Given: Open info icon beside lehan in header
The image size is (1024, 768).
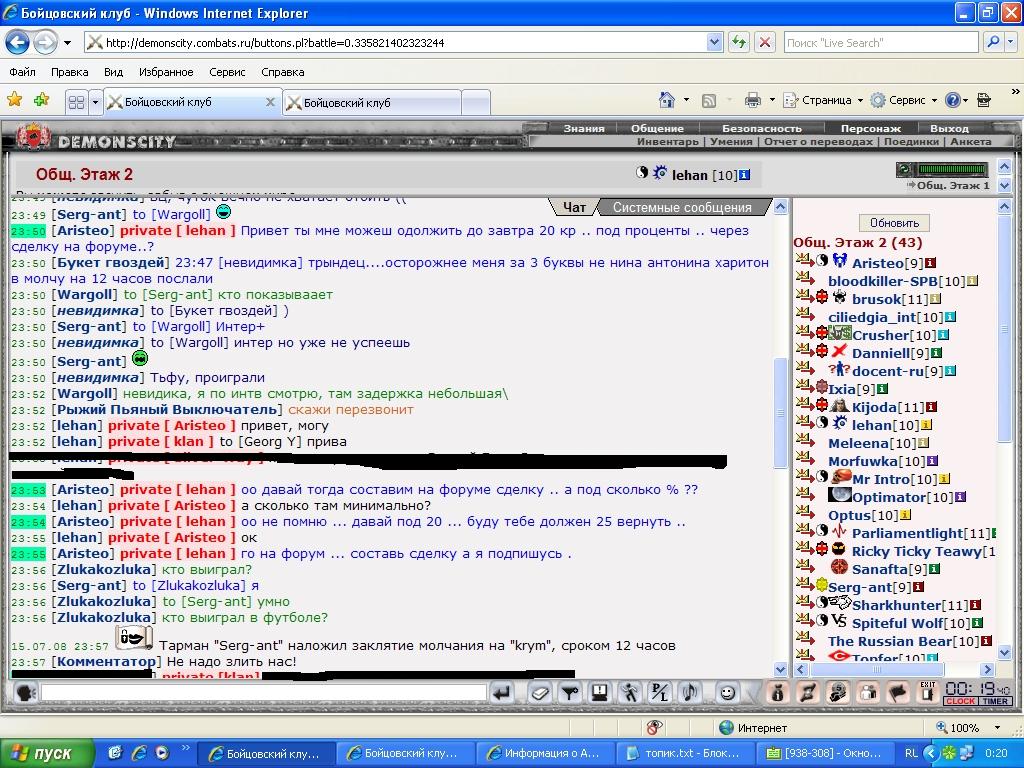Looking at the screenshot, I should [744, 174].
